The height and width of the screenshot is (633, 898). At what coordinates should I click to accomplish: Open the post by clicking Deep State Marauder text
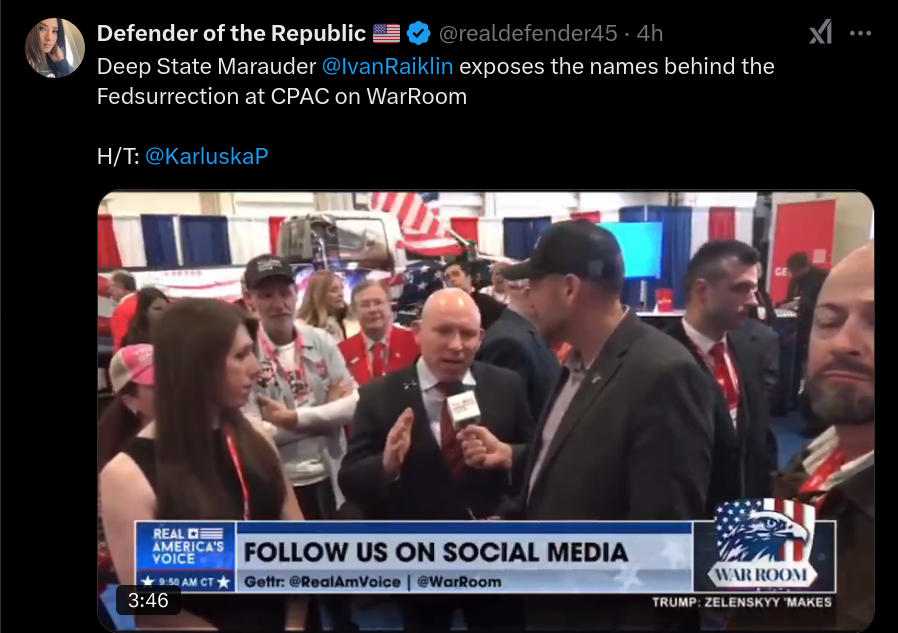click(206, 66)
